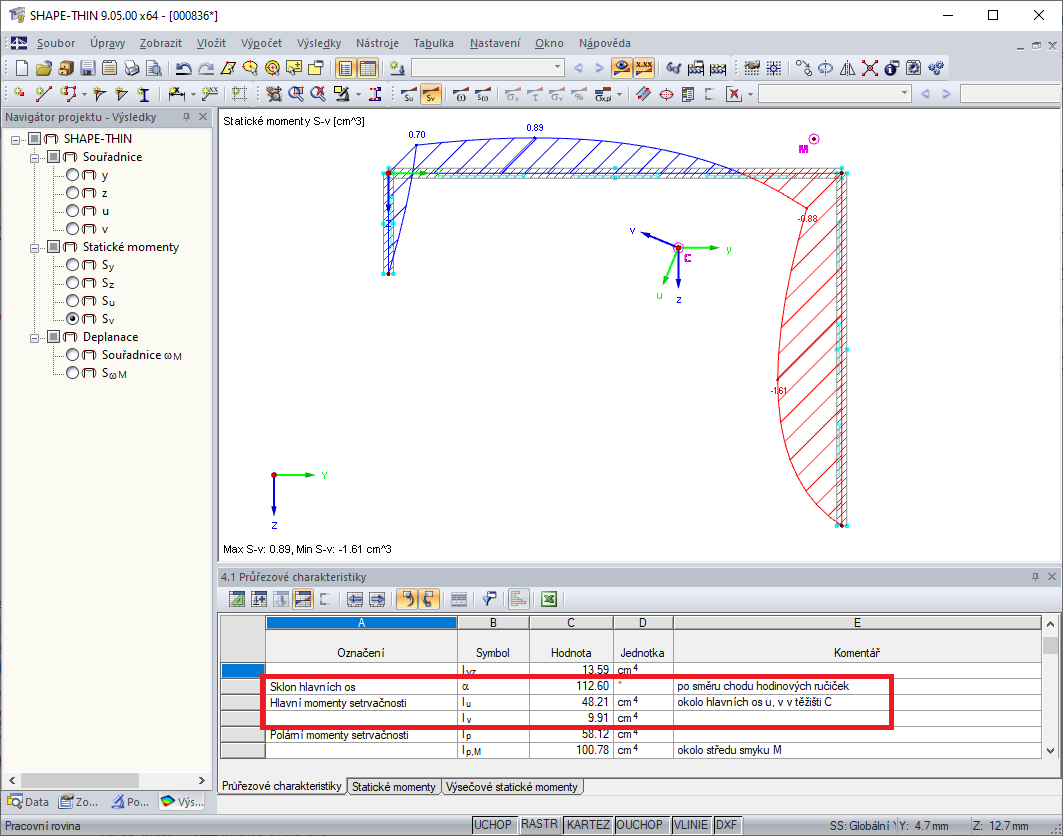Undo the last action
Screen dimensions: 1063x836
pos(183,68)
